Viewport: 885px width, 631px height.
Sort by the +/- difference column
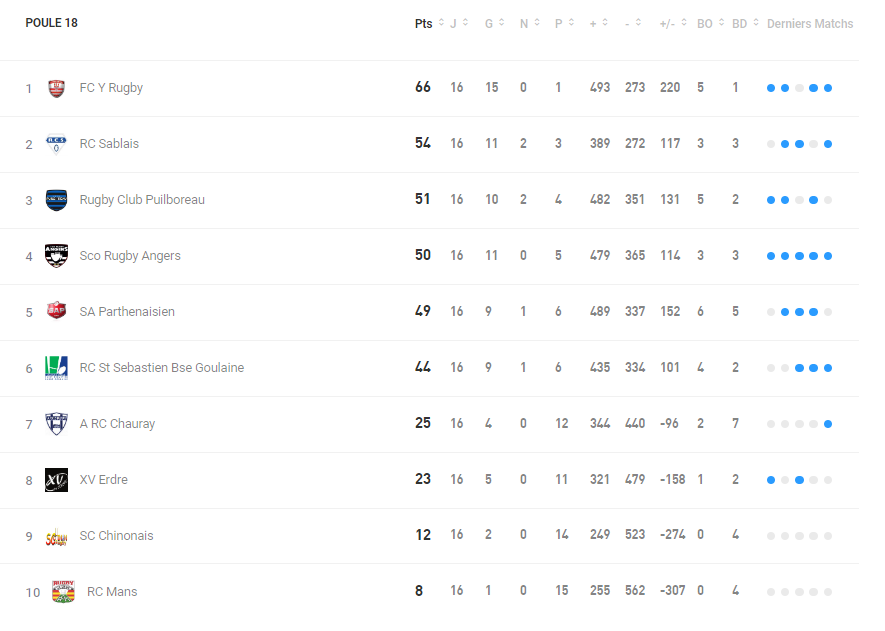tap(673, 23)
